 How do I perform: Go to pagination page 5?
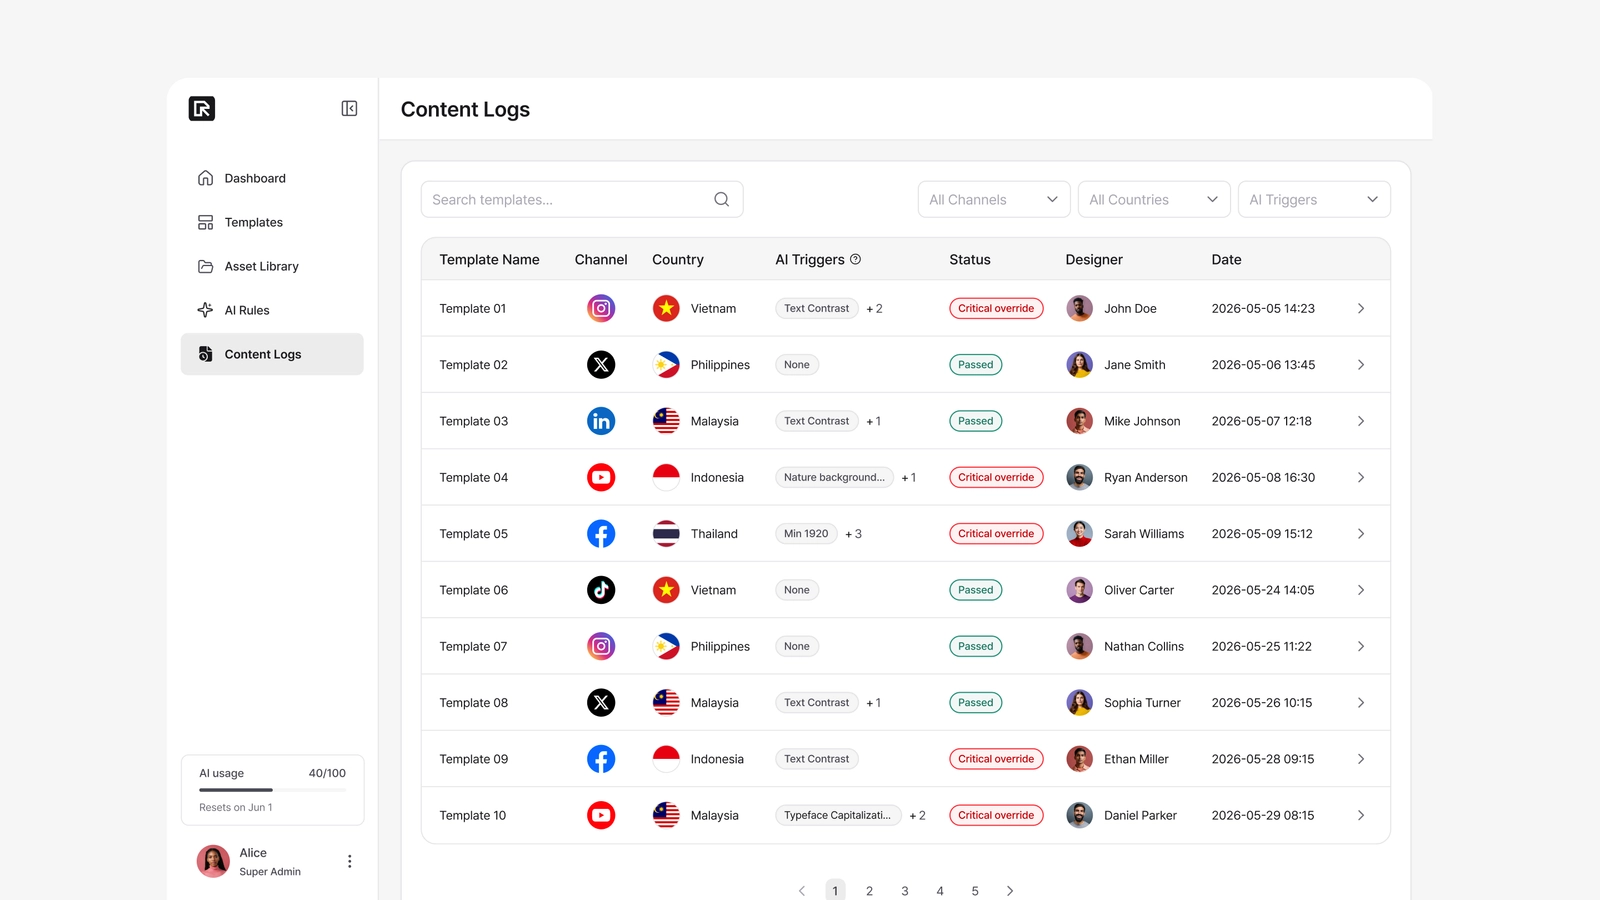pyautogui.click(x=975, y=890)
